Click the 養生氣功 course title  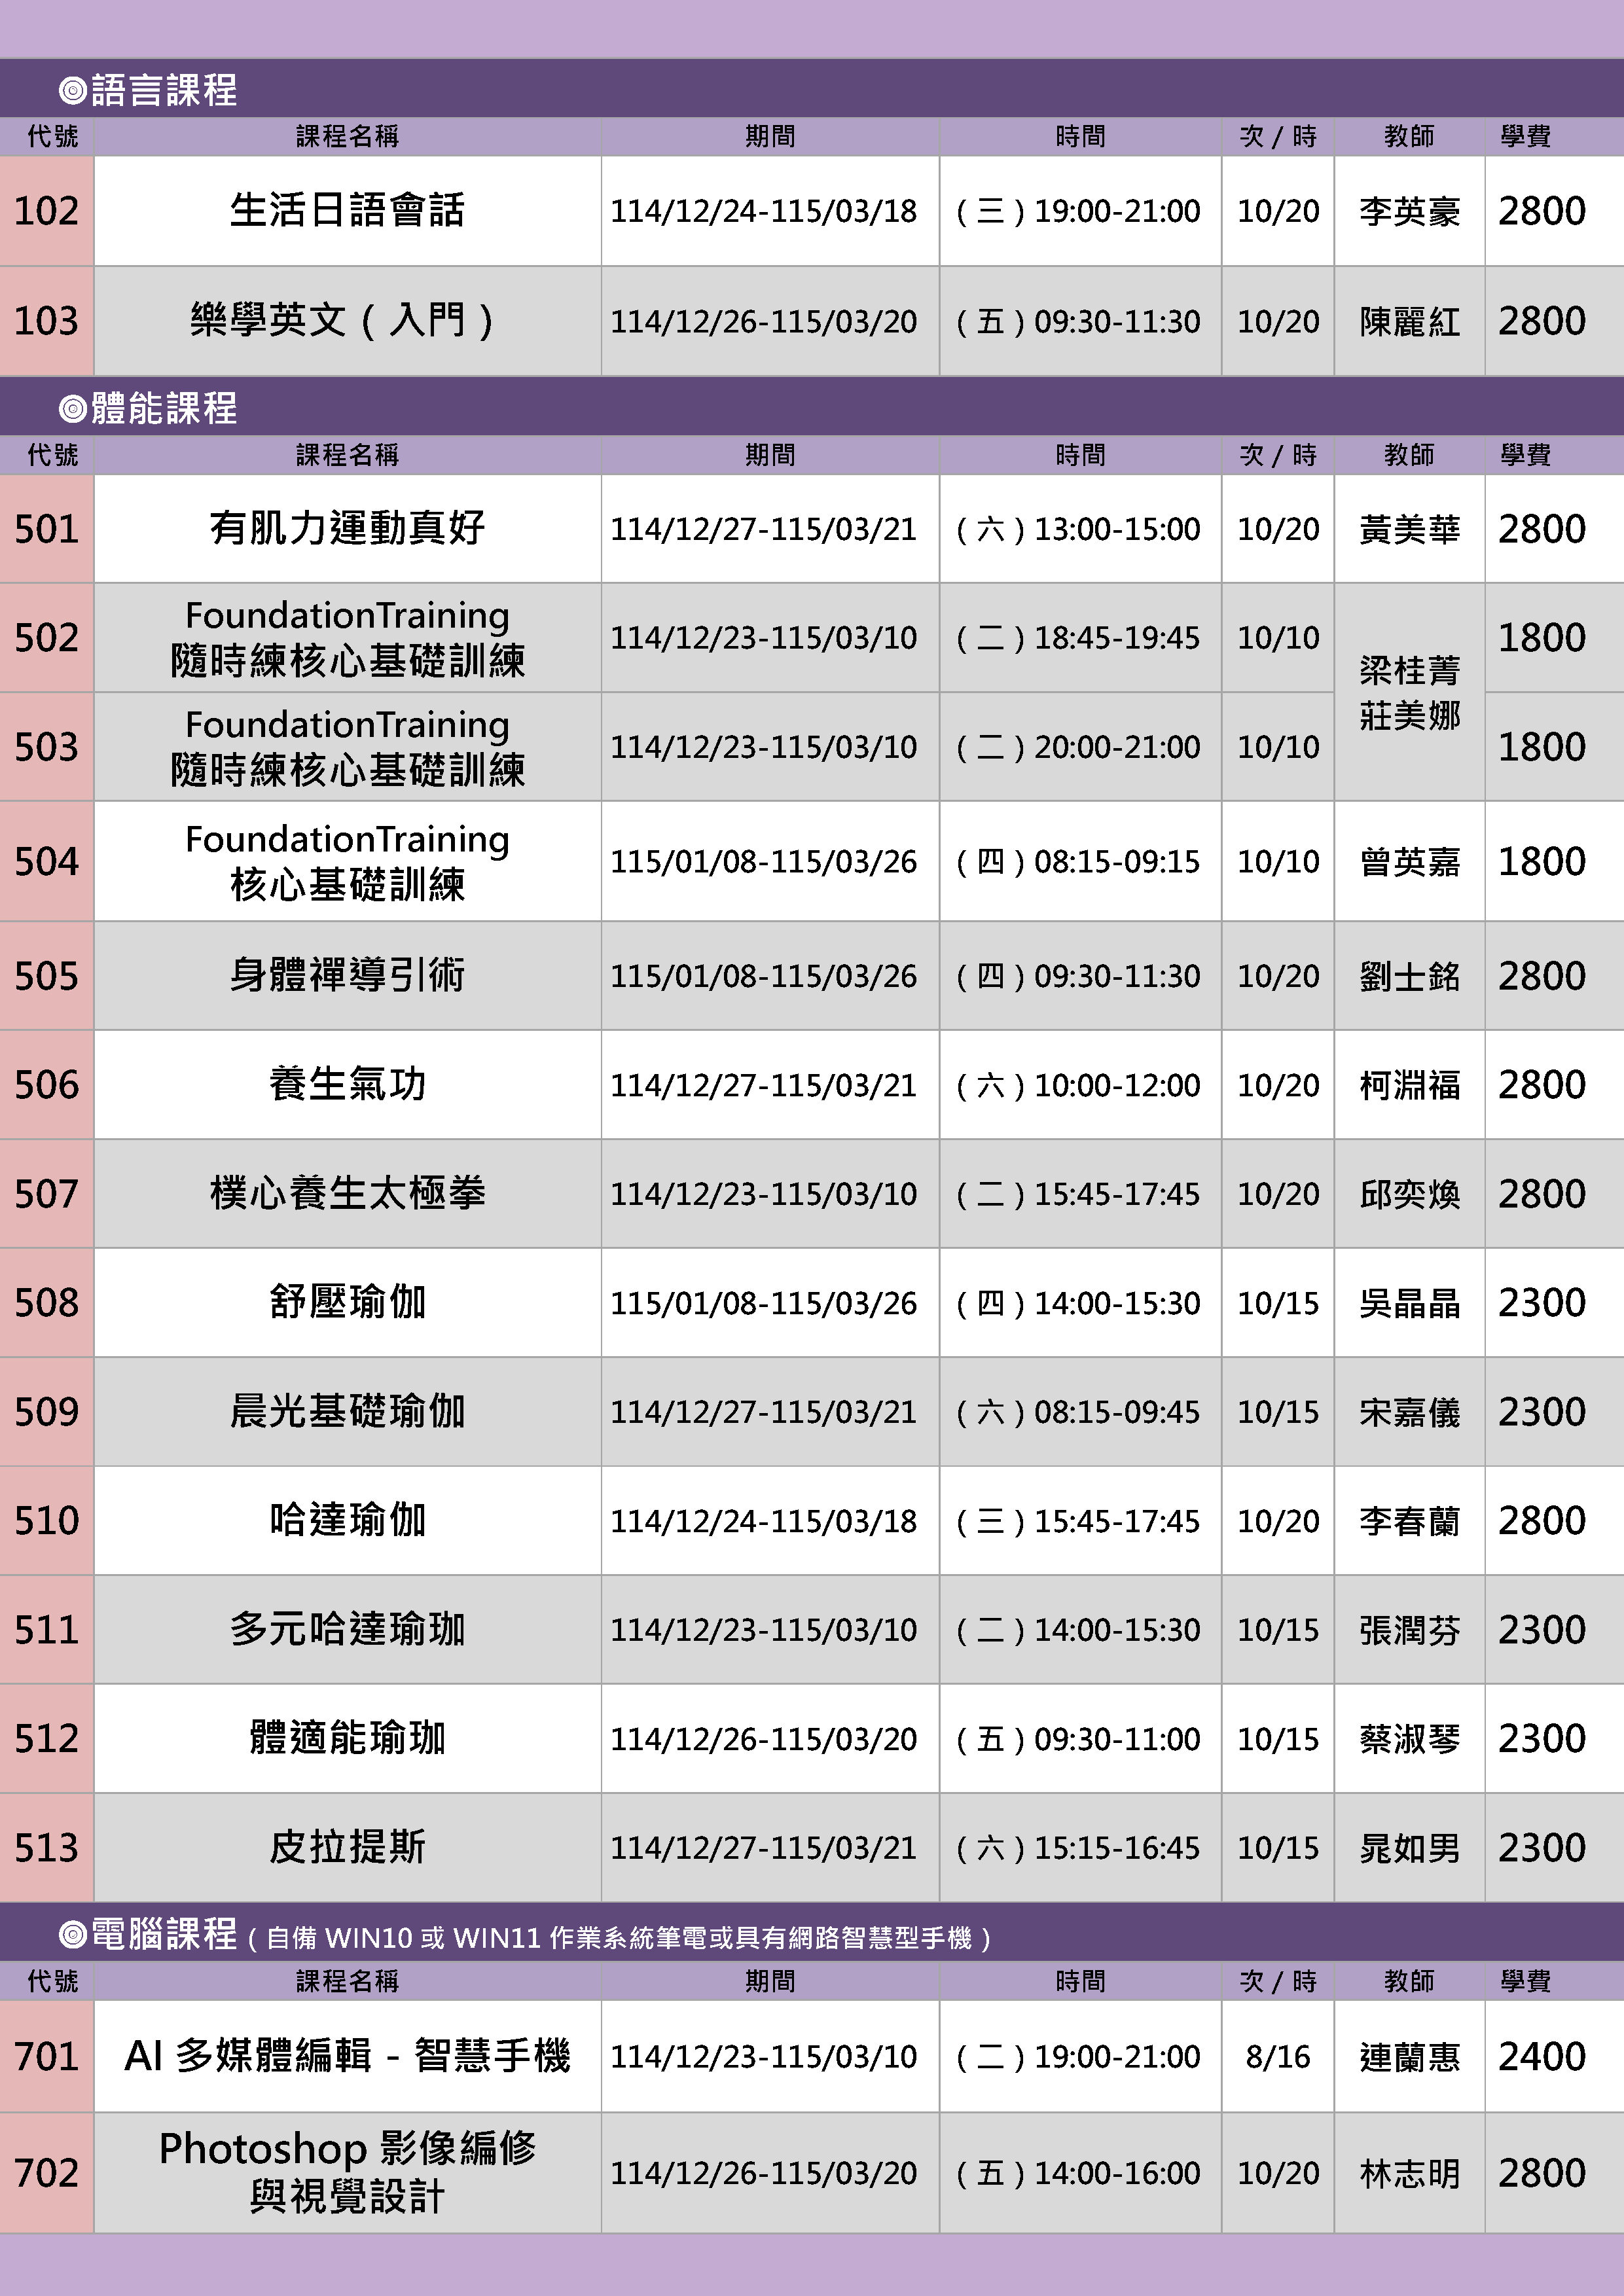coord(347,1085)
